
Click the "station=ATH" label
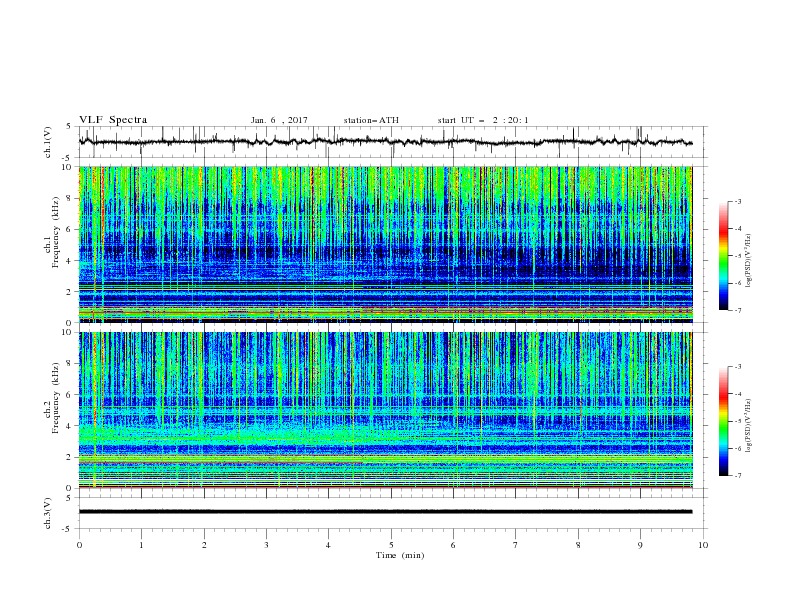[x=371, y=120]
